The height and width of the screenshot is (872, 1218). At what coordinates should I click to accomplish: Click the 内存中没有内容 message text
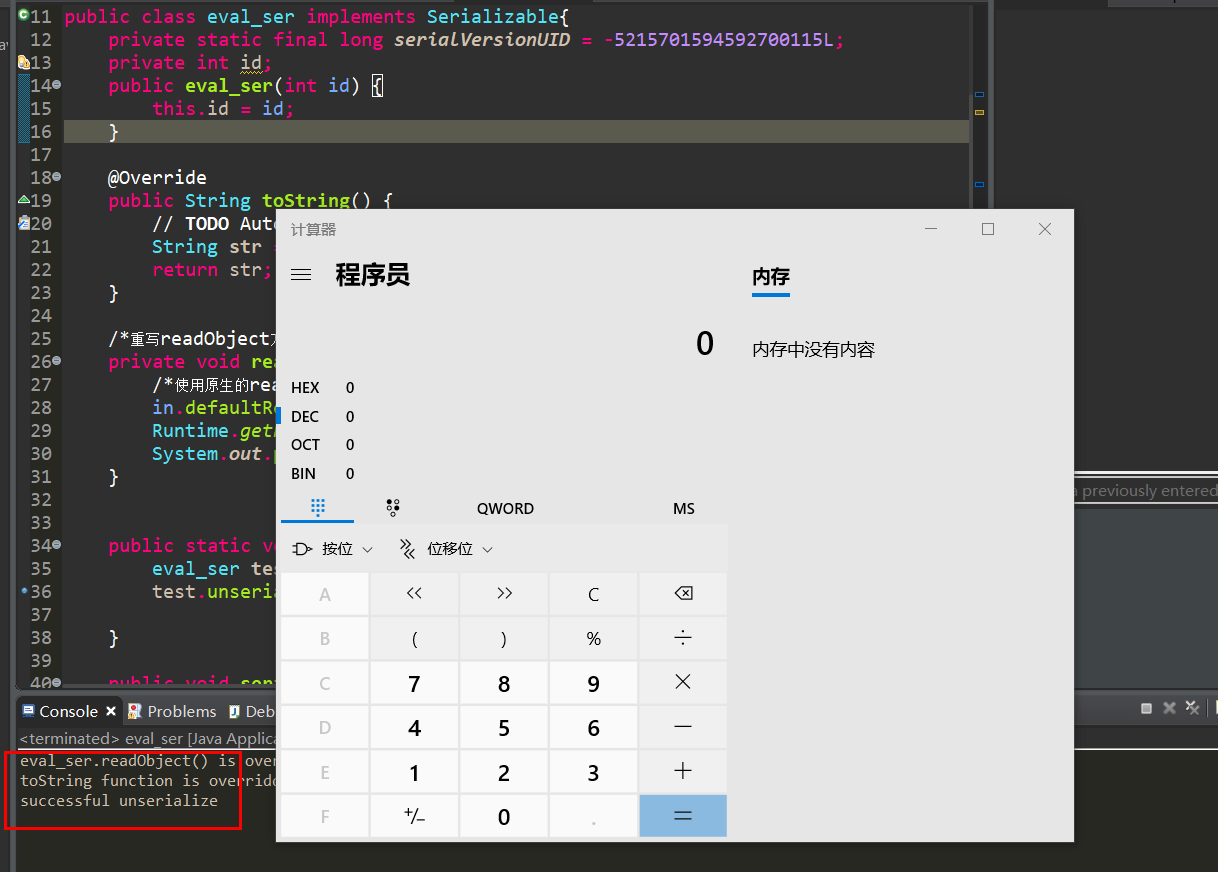[x=814, y=350]
